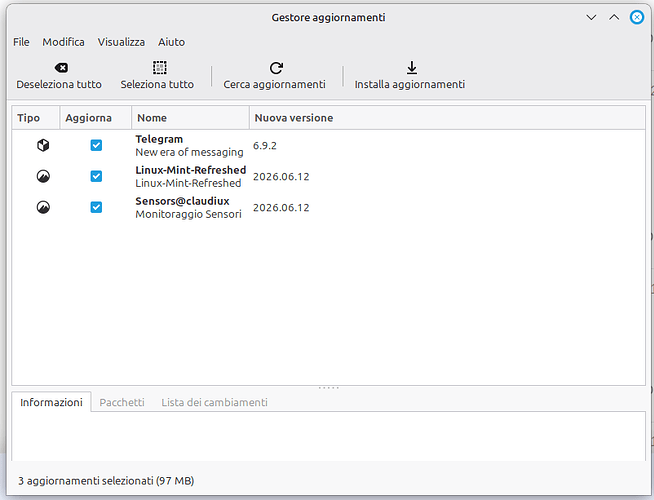Toggle the Sensors@claudiux update checkbox

click(x=96, y=207)
